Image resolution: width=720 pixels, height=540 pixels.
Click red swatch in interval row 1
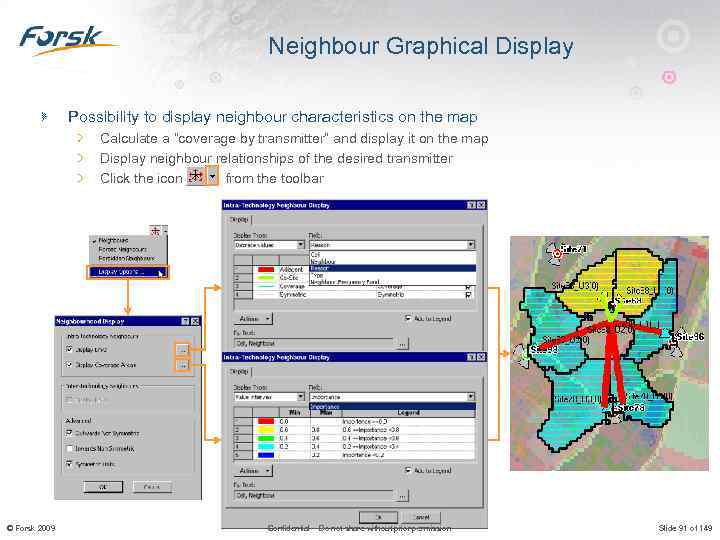[266, 421]
